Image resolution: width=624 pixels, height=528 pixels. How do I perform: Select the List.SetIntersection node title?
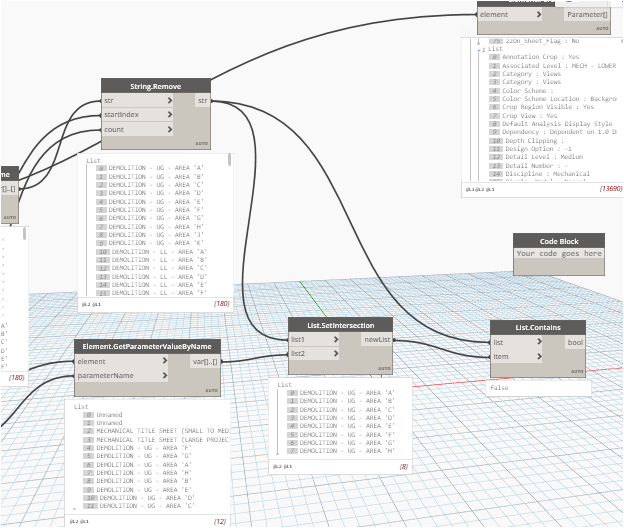pyautogui.click(x=341, y=325)
